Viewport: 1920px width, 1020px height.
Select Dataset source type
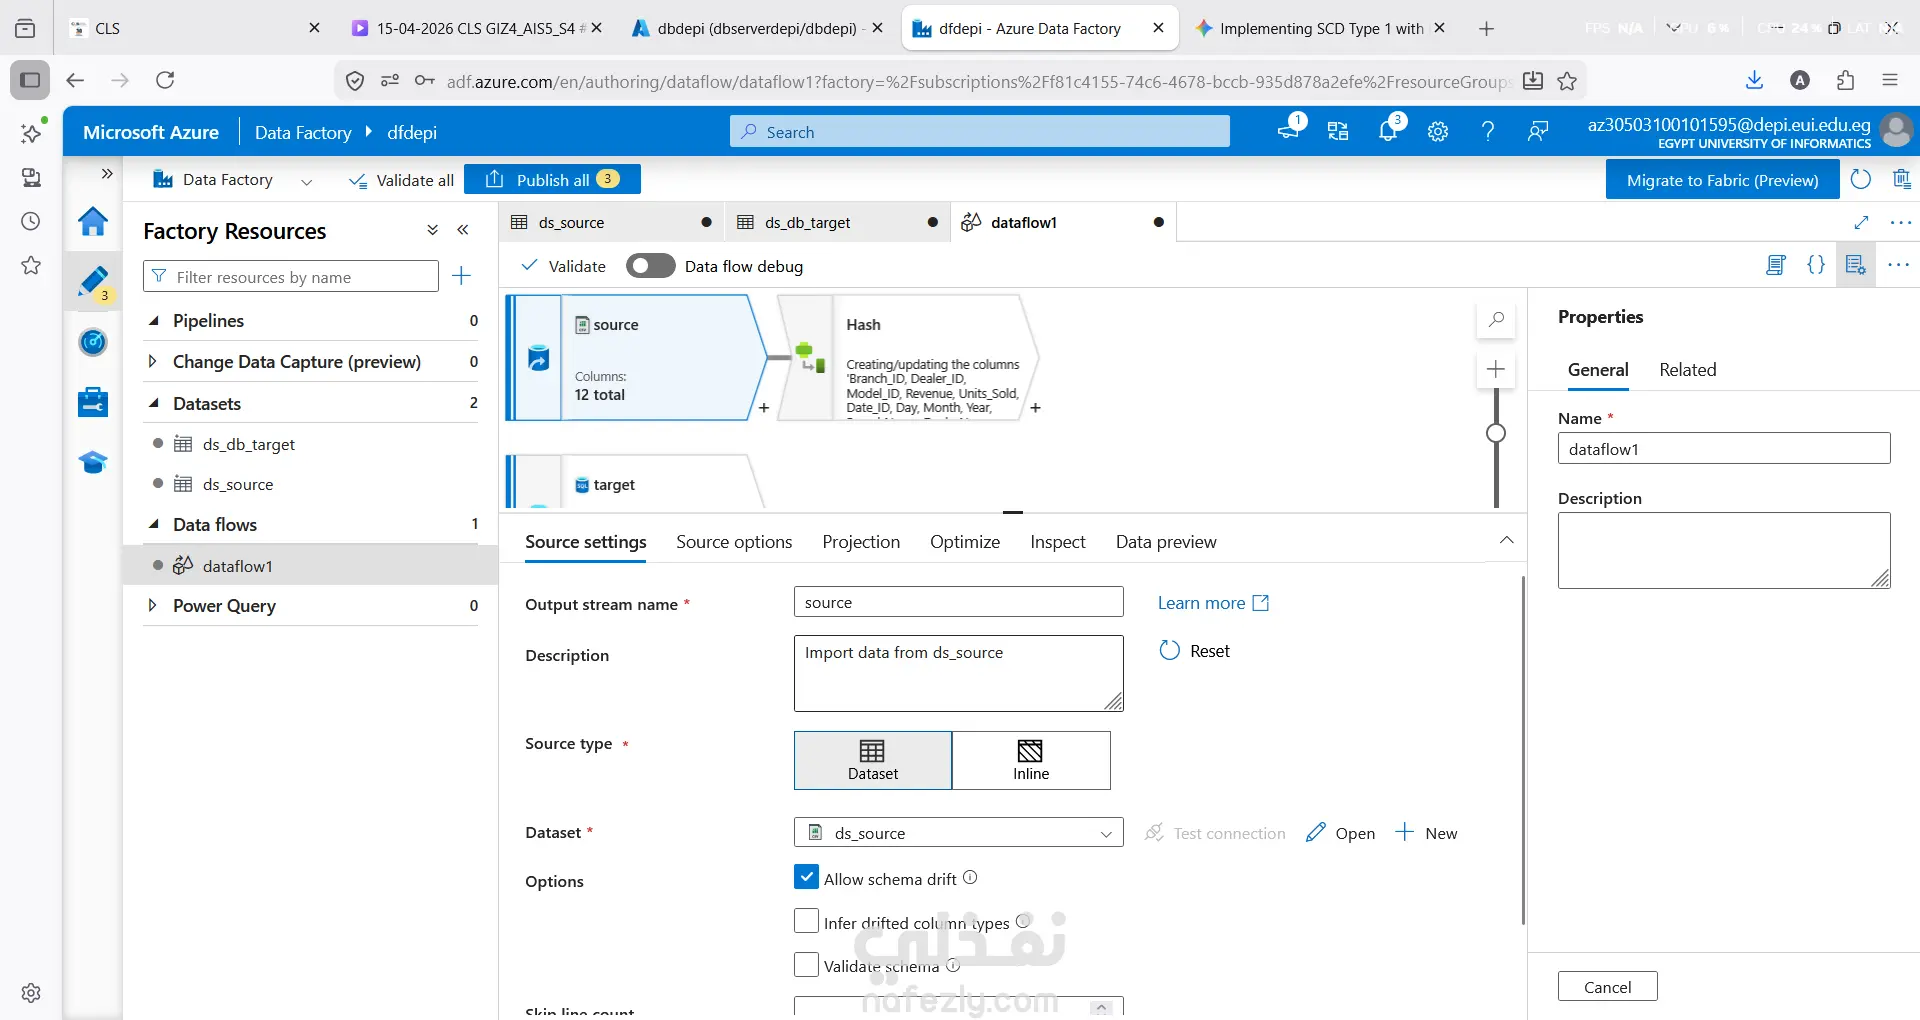tap(873, 761)
